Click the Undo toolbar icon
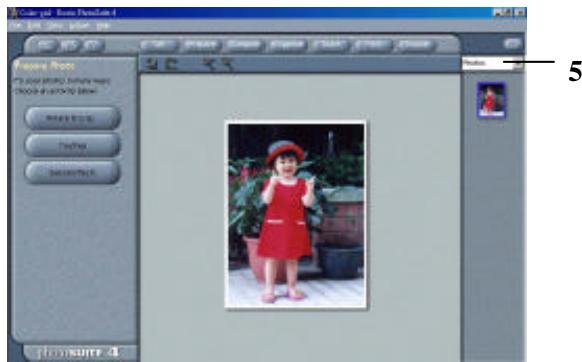The image size is (582, 362). click(x=152, y=64)
